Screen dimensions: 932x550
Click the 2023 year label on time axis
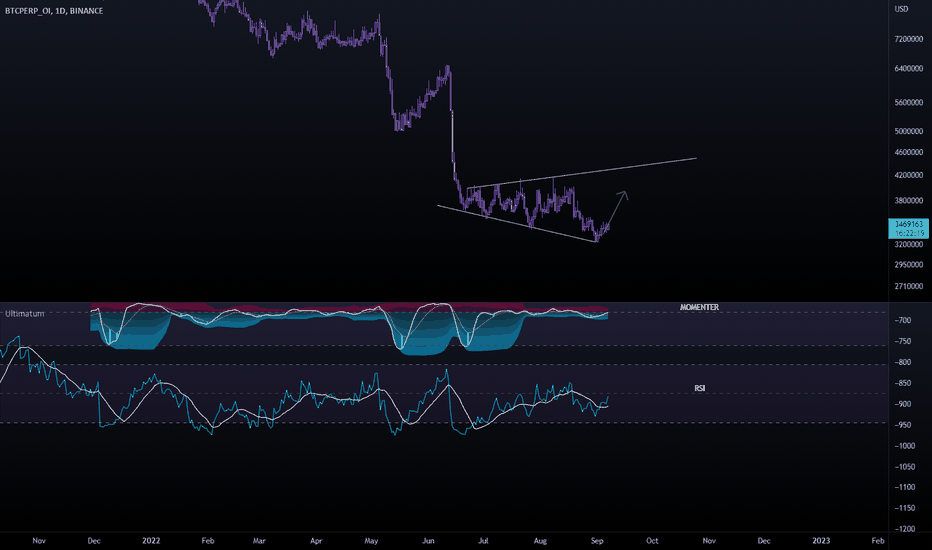click(821, 540)
